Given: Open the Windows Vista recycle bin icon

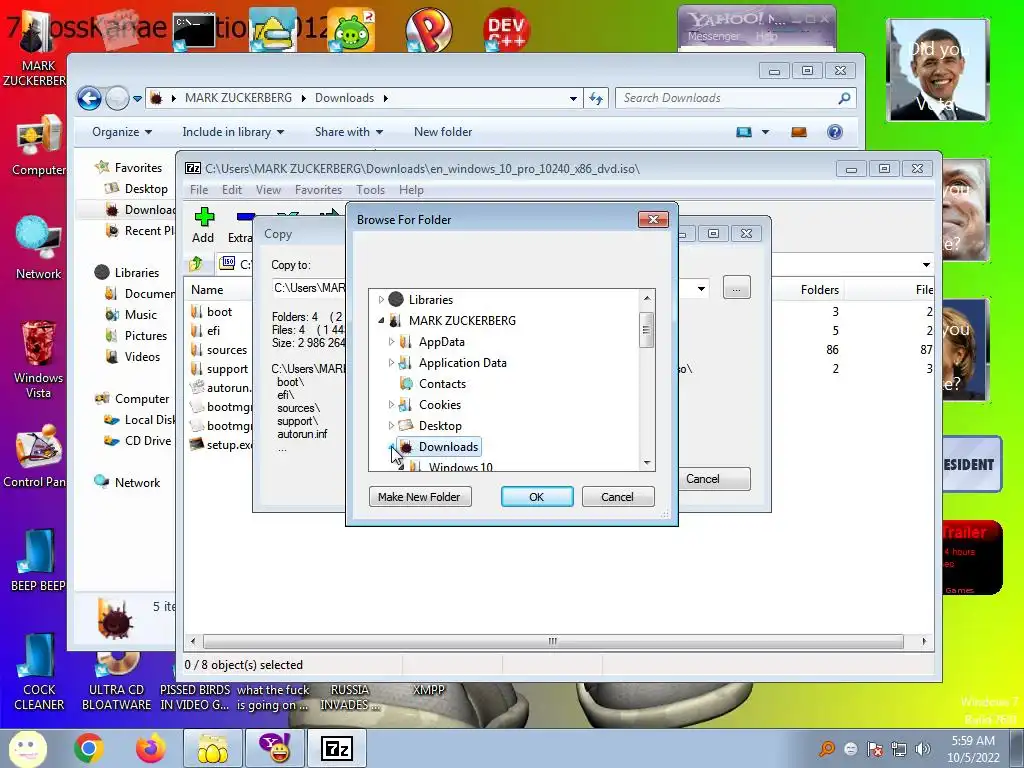Looking at the screenshot, I should click(x=39, y=359).
